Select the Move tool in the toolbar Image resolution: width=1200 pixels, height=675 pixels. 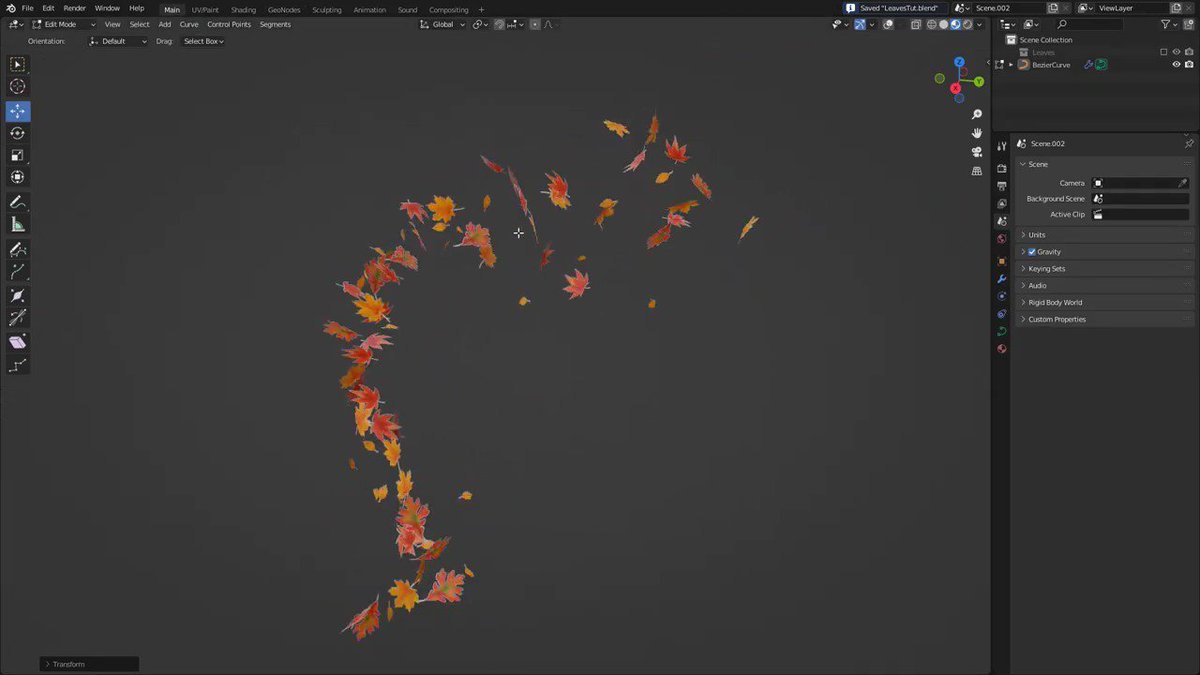coord(17,111)
